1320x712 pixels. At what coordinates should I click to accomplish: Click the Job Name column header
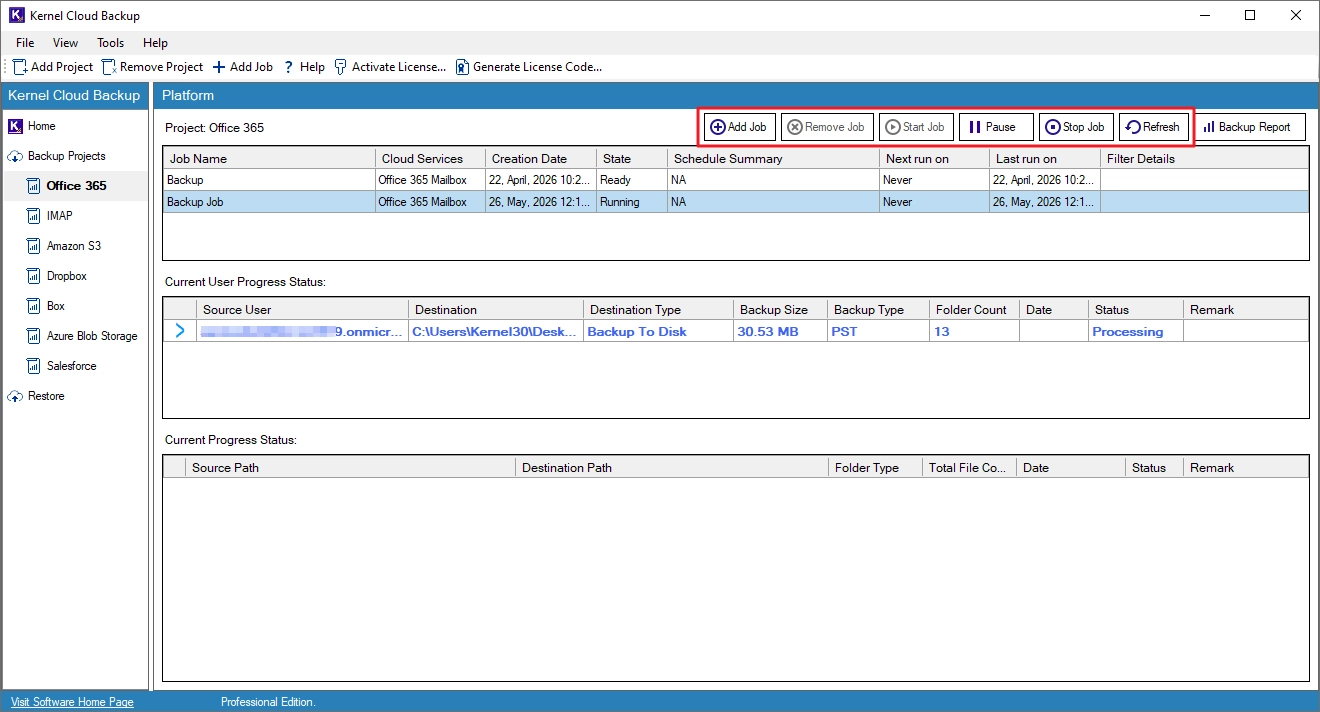pos(269,158)
